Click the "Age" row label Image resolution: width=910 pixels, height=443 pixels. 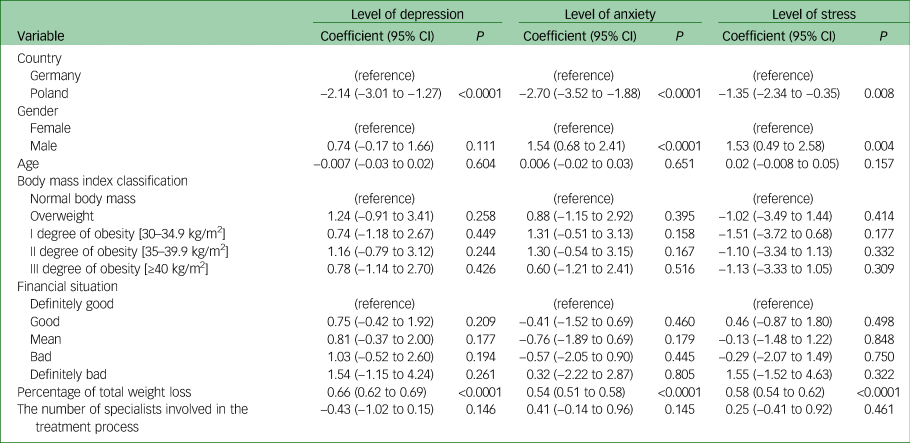tap(29, 163)
